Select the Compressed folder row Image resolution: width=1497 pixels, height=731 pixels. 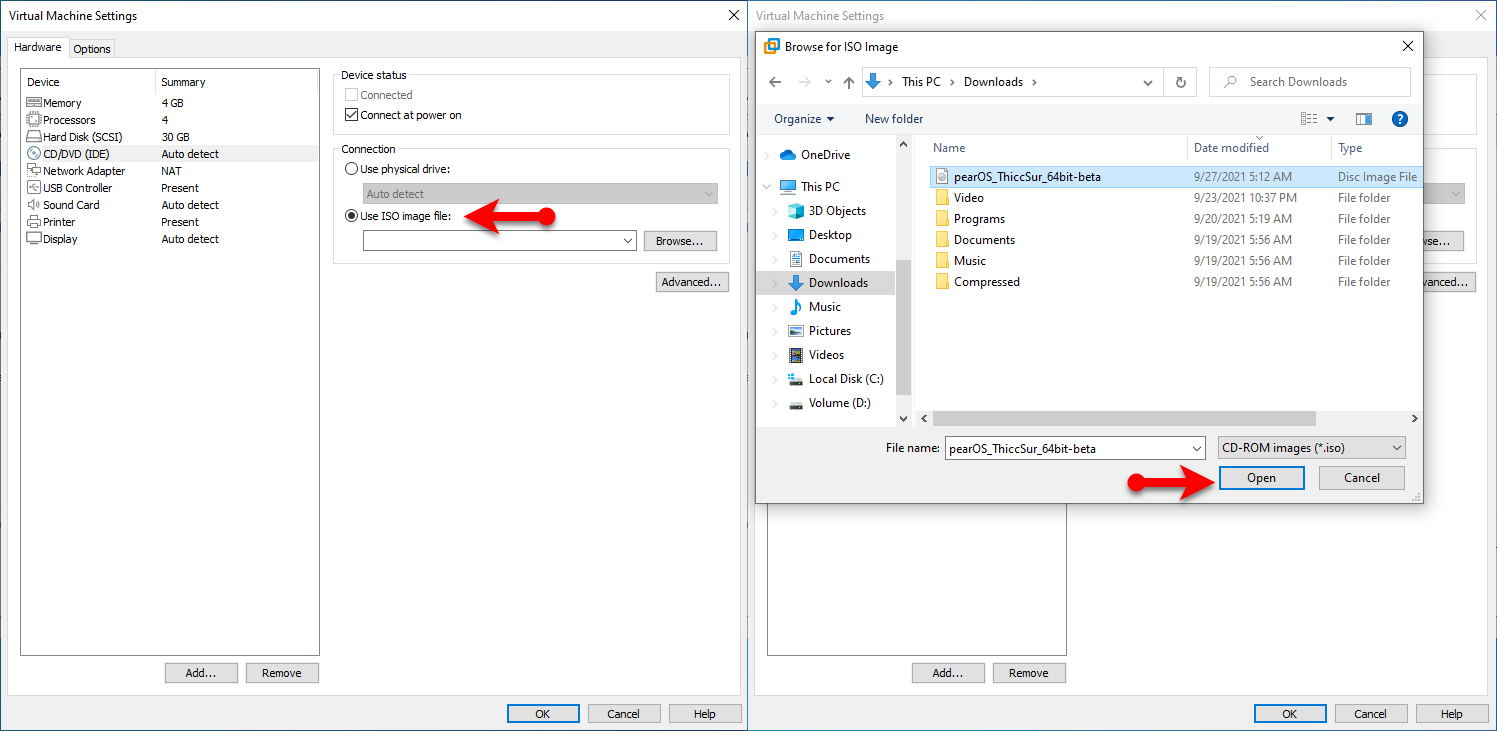point(1174,282)
